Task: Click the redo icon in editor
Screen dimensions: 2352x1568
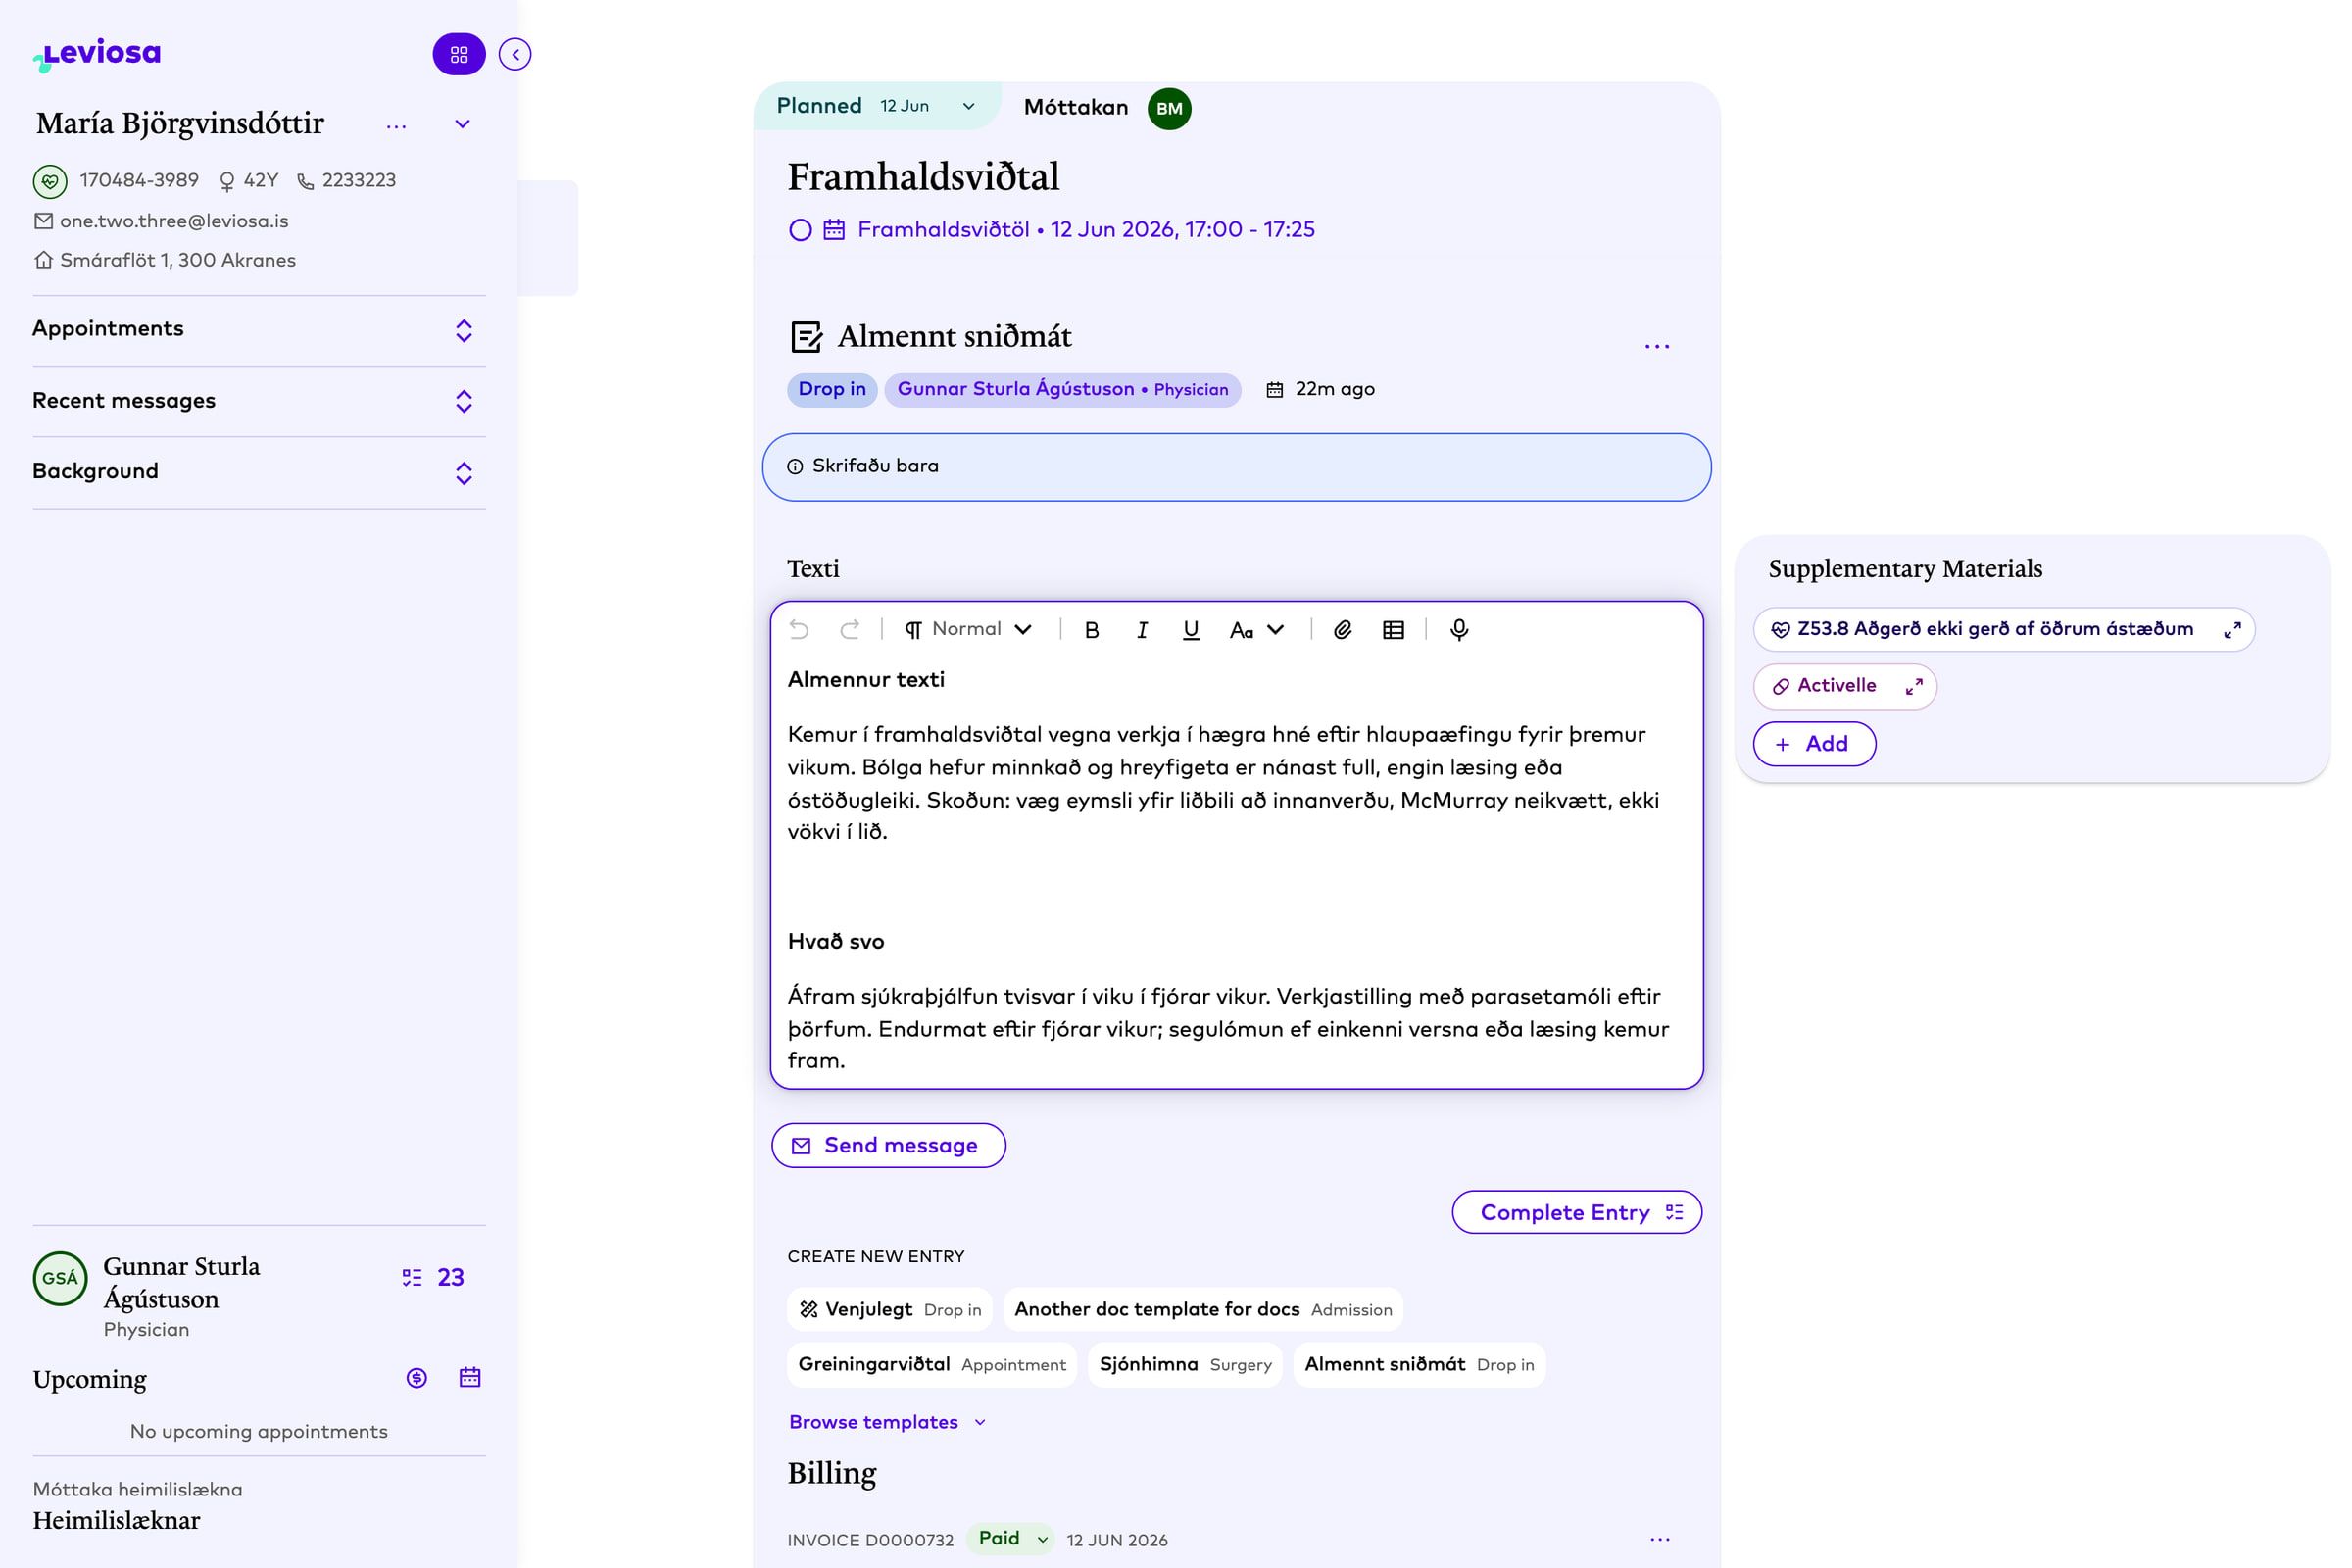Action: point(850,630)
